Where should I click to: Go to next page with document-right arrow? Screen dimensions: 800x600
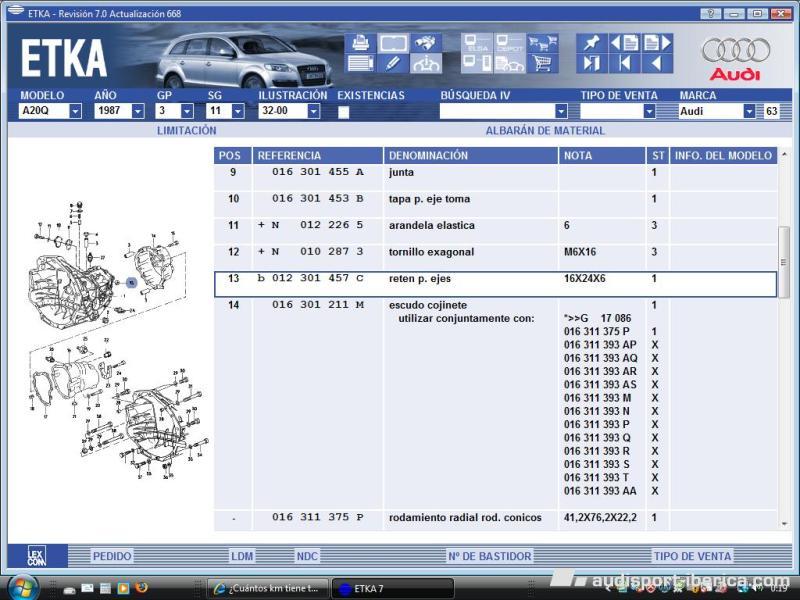657,43
